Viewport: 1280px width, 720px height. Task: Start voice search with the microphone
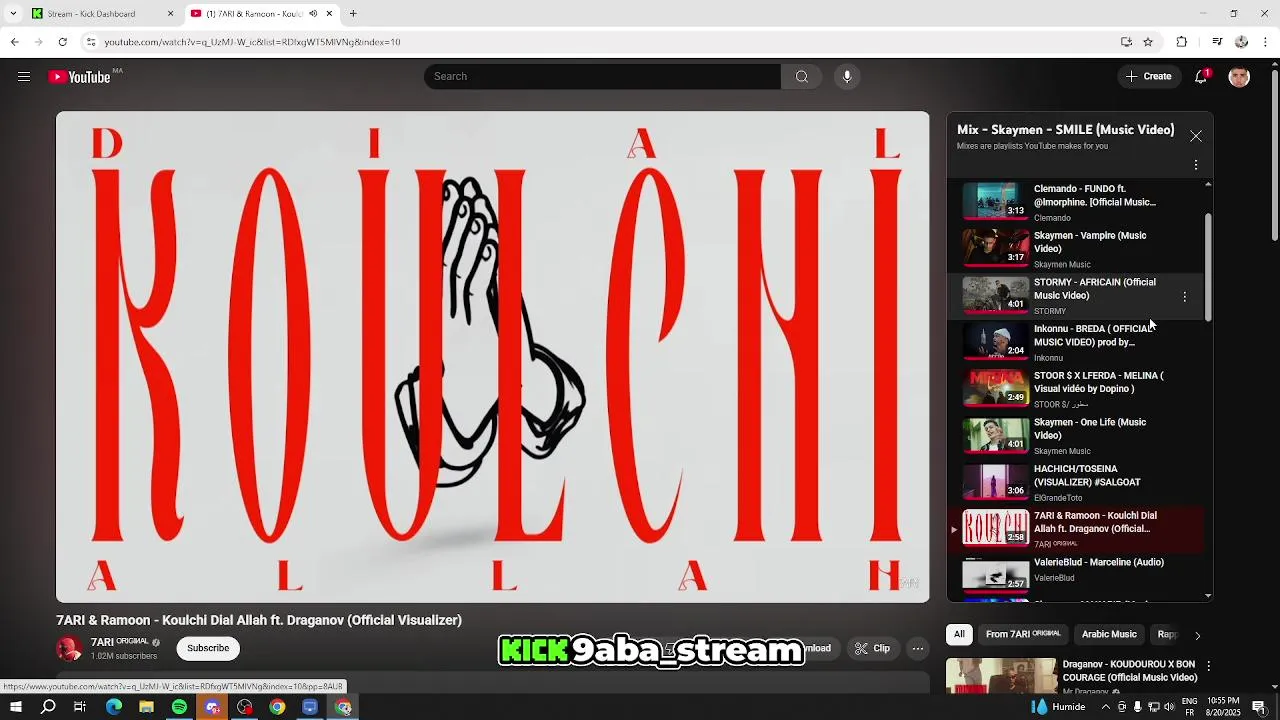click(x=847, y=77)
